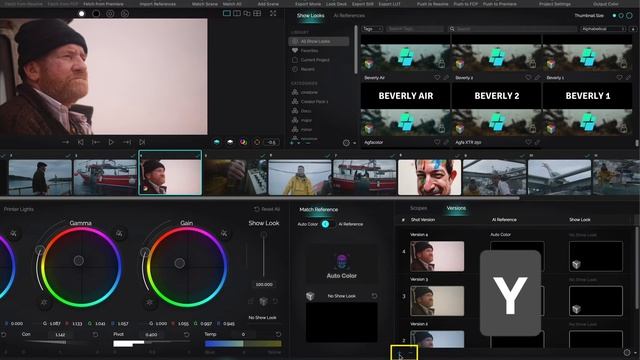
Task: Reset the Temp value
Action: point(278,334)
